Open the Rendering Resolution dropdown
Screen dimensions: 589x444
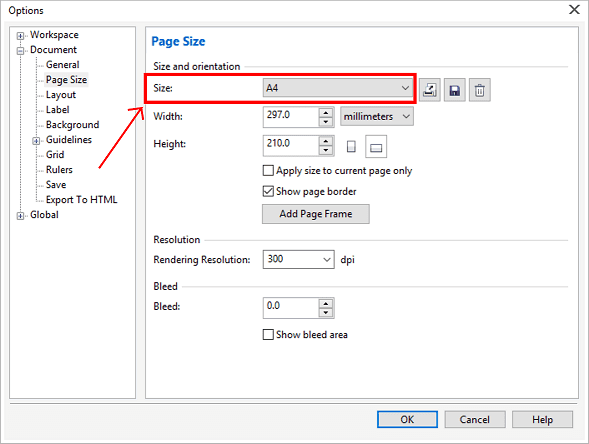click(x=327, y=260)
